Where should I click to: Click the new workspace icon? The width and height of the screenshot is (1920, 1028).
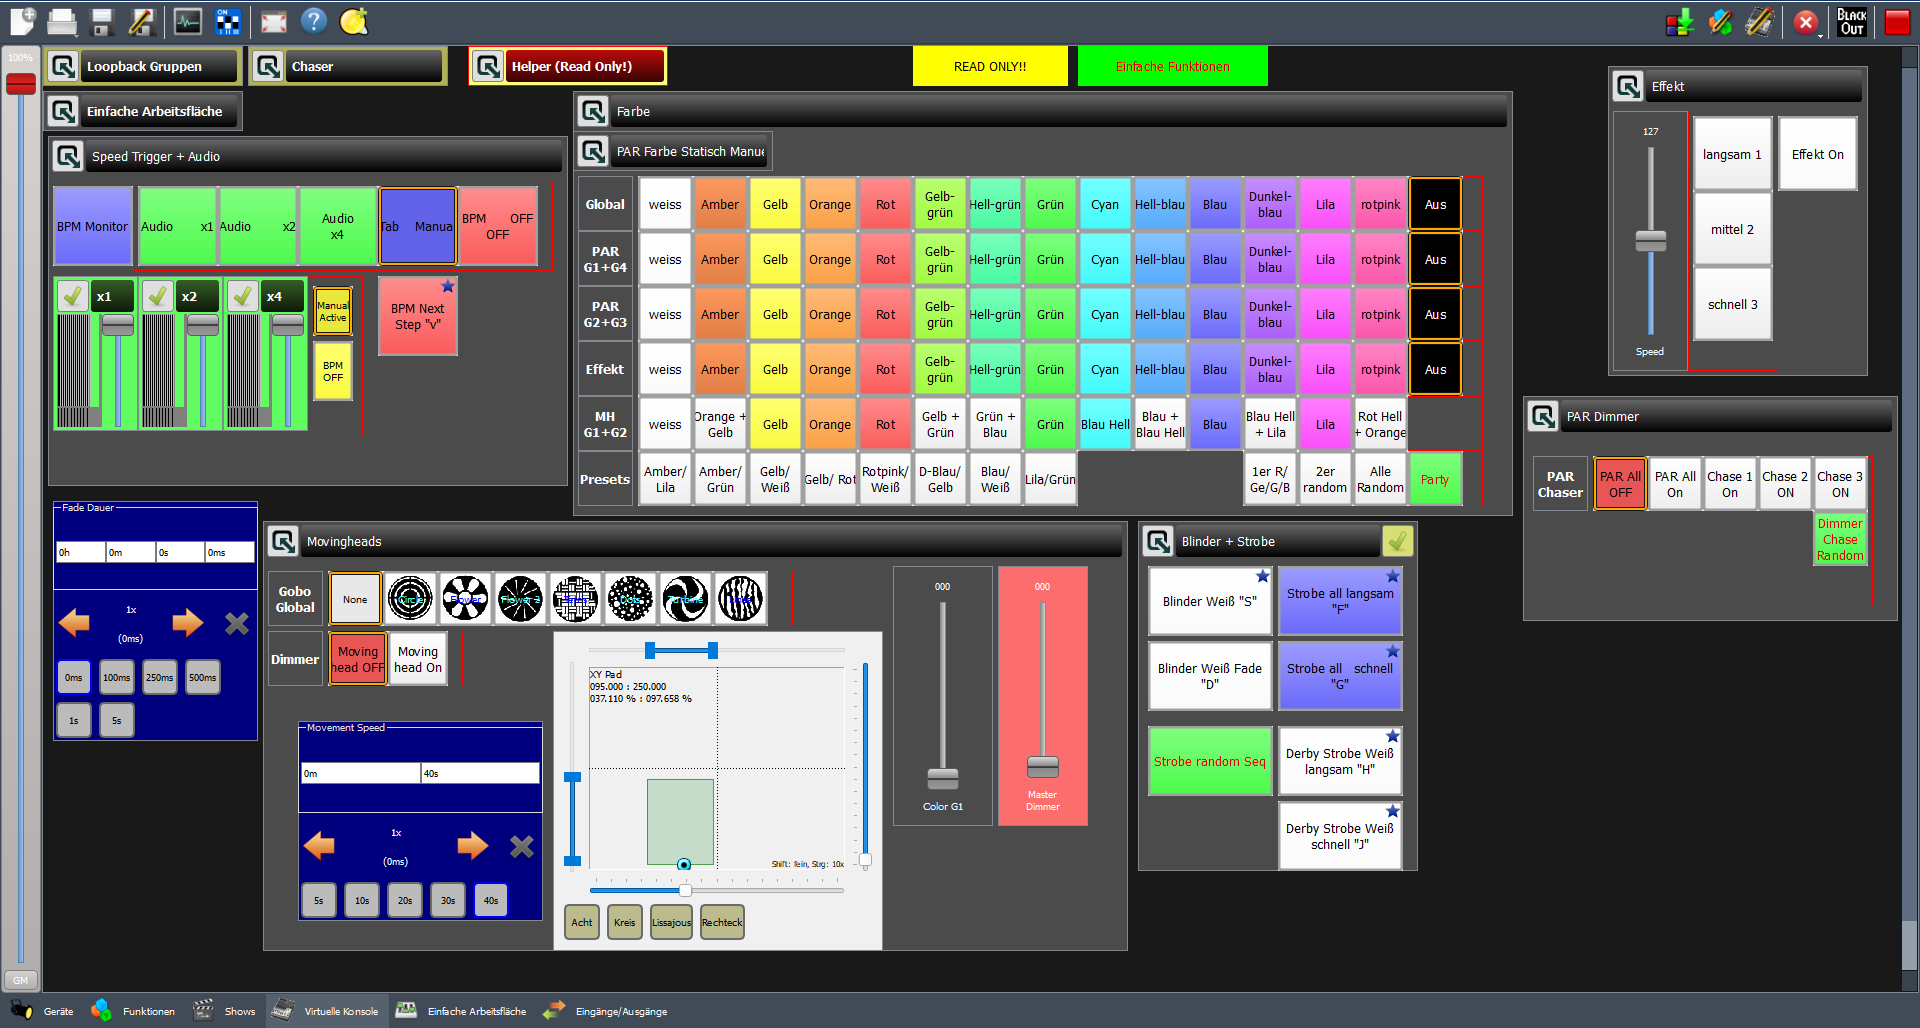click(x=22, y=21)
